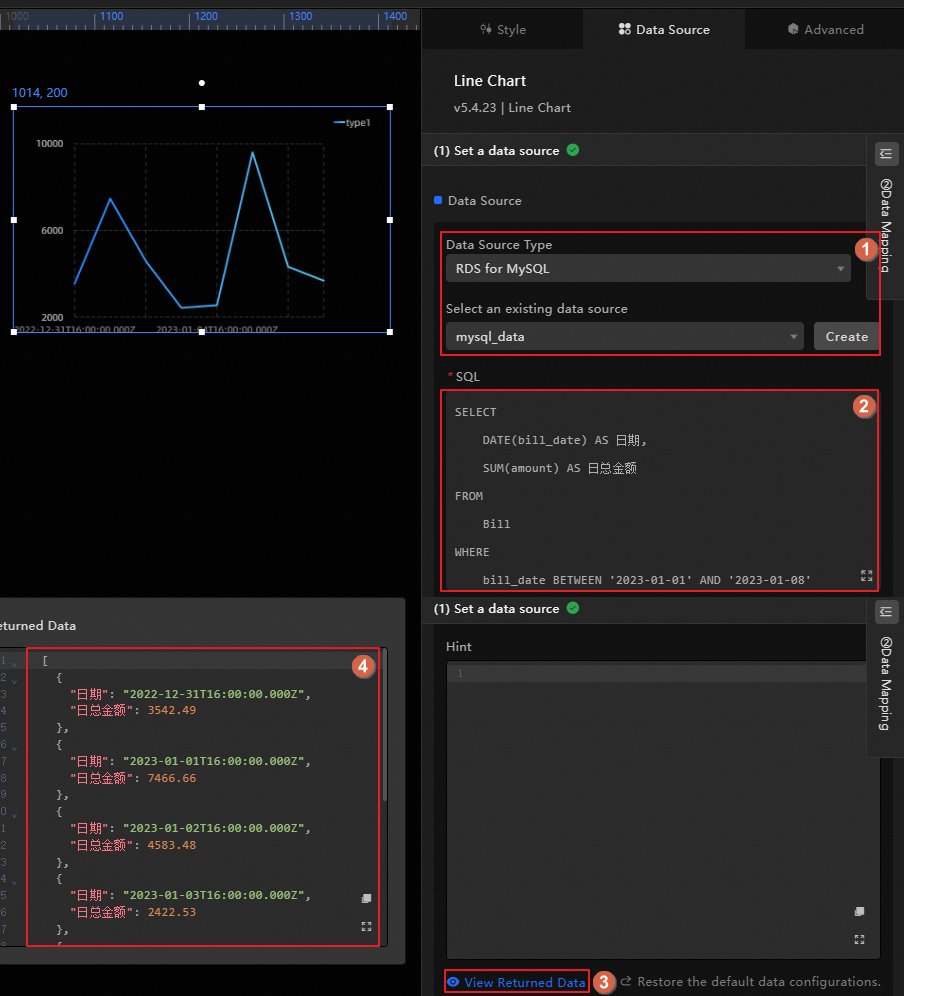Collapse the upper Data Mapping side panel icon

point(886,154)
